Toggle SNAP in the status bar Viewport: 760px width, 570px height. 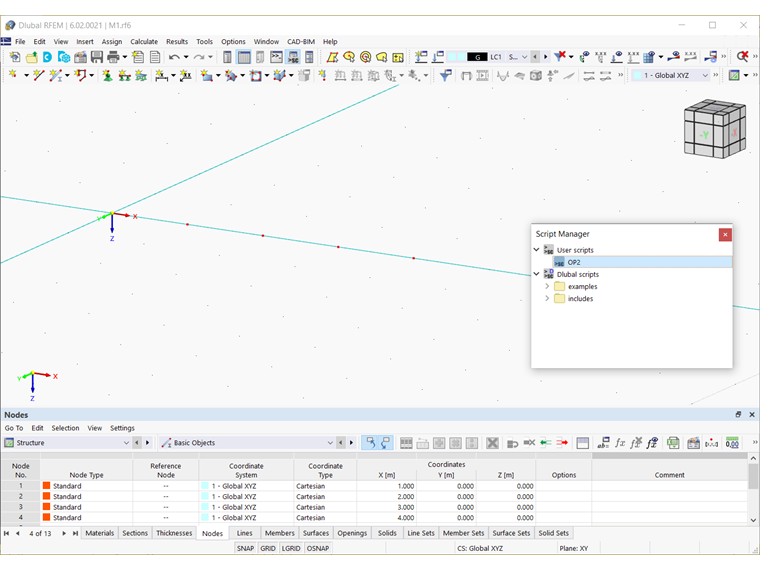[x=245, y=548]
